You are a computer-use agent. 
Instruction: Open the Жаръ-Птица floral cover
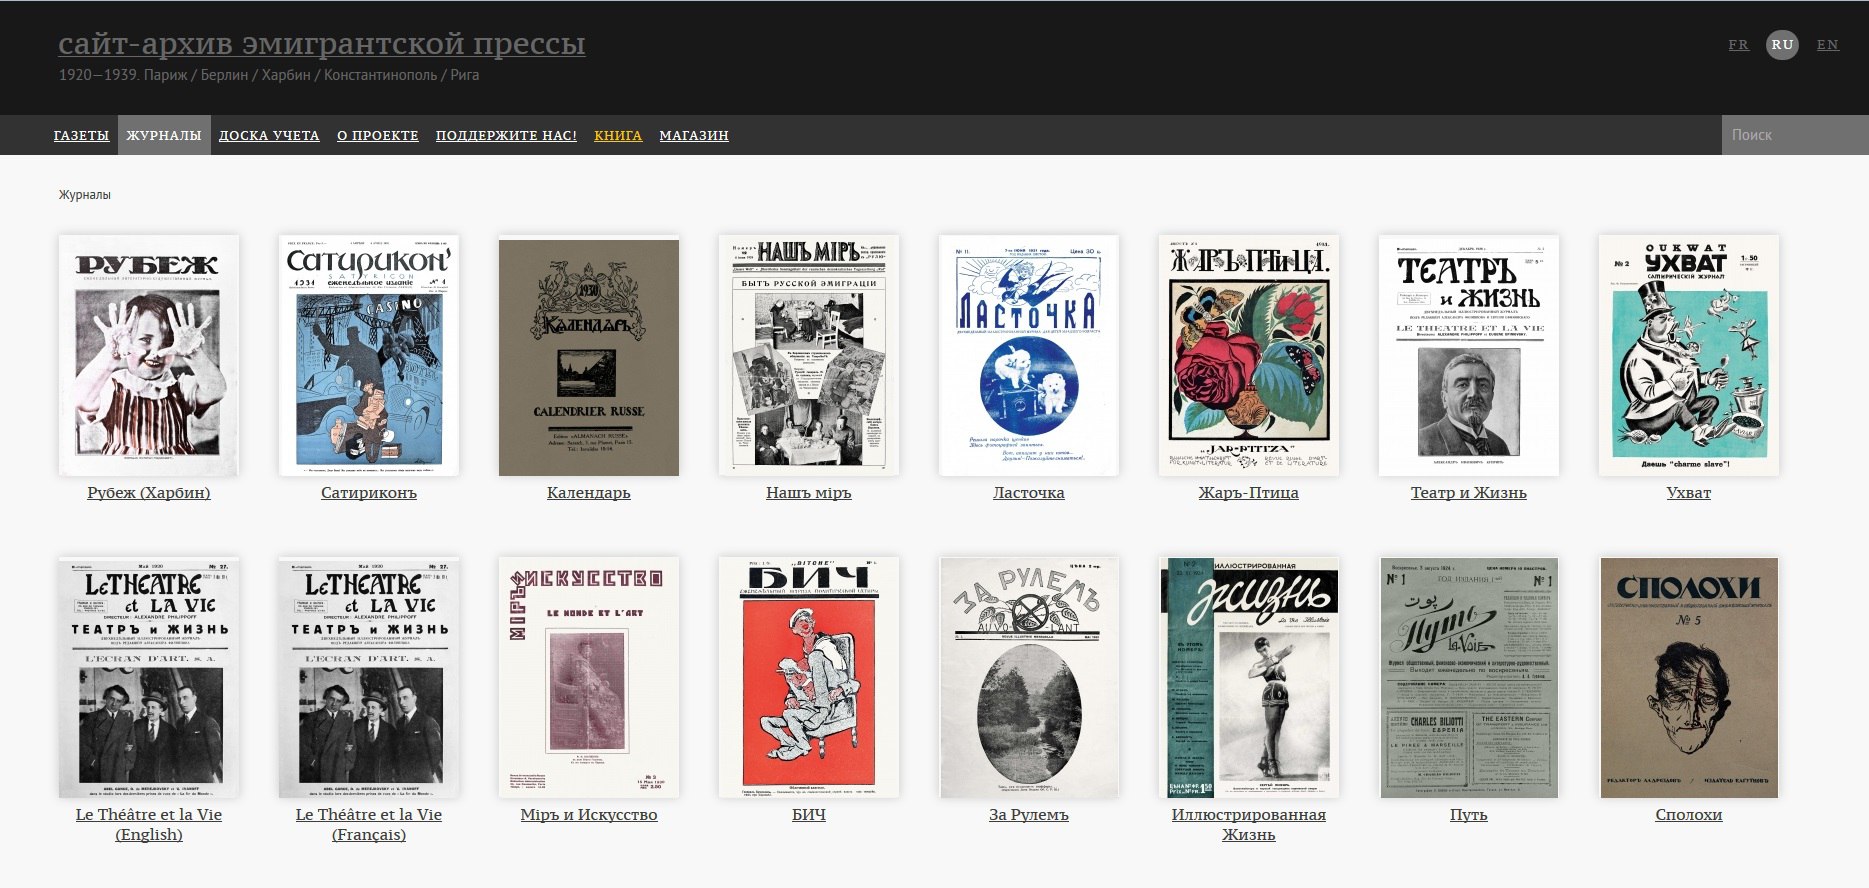pos(1248,355)
